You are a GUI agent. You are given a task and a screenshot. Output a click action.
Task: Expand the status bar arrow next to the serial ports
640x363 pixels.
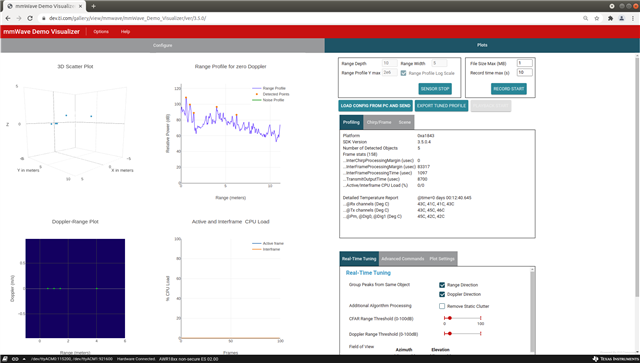(24, 359)
